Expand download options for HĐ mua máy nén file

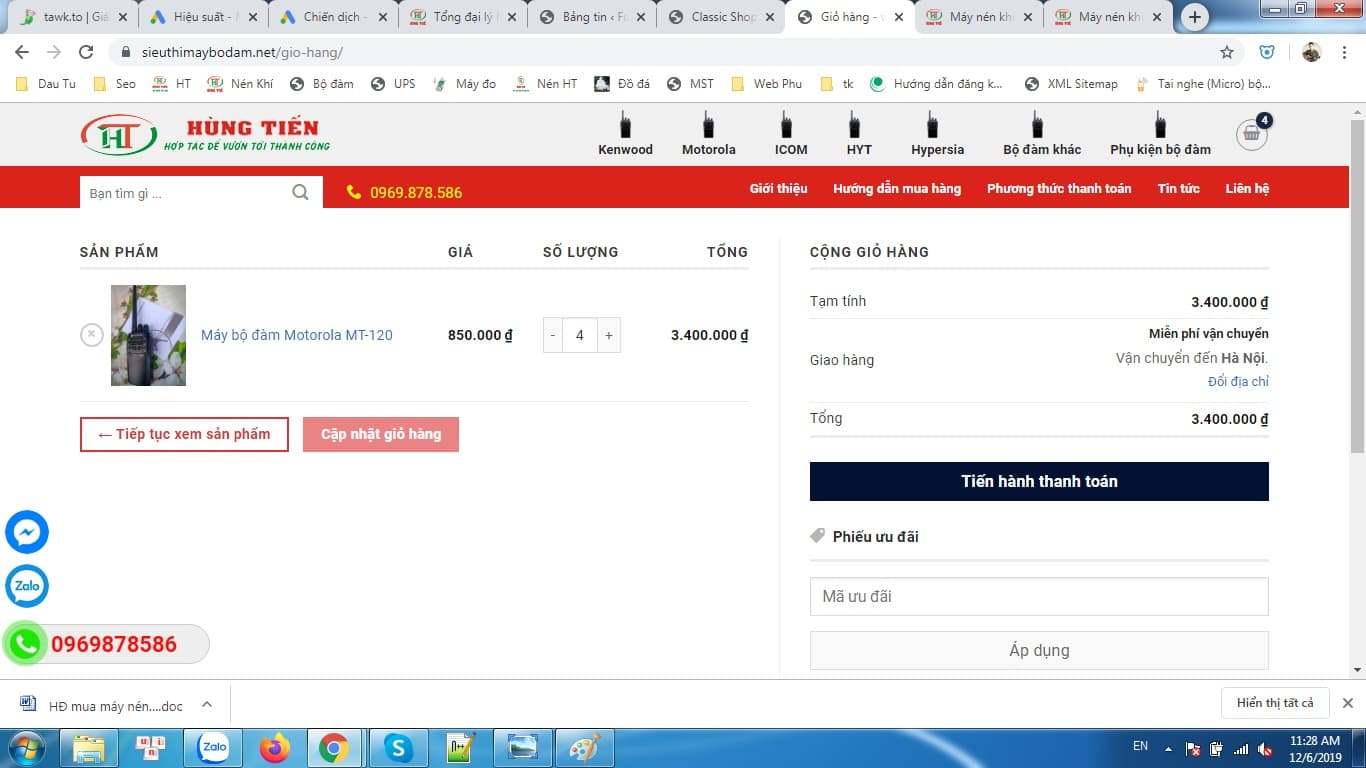click(207, 704)
